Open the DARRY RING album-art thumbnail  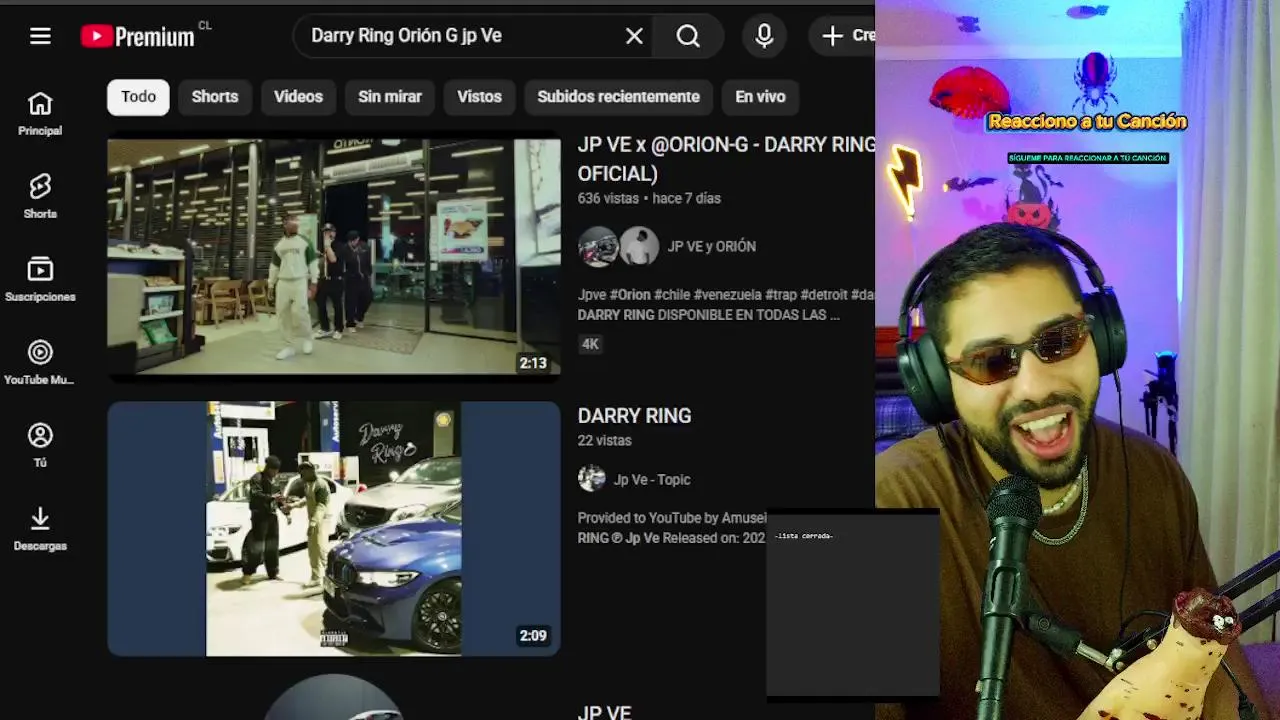point(334,529)
